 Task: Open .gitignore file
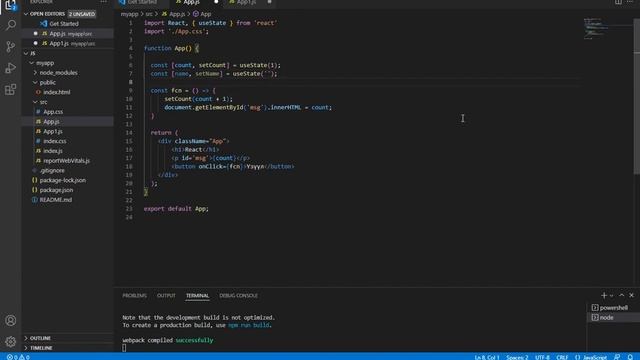coord(52,171)
